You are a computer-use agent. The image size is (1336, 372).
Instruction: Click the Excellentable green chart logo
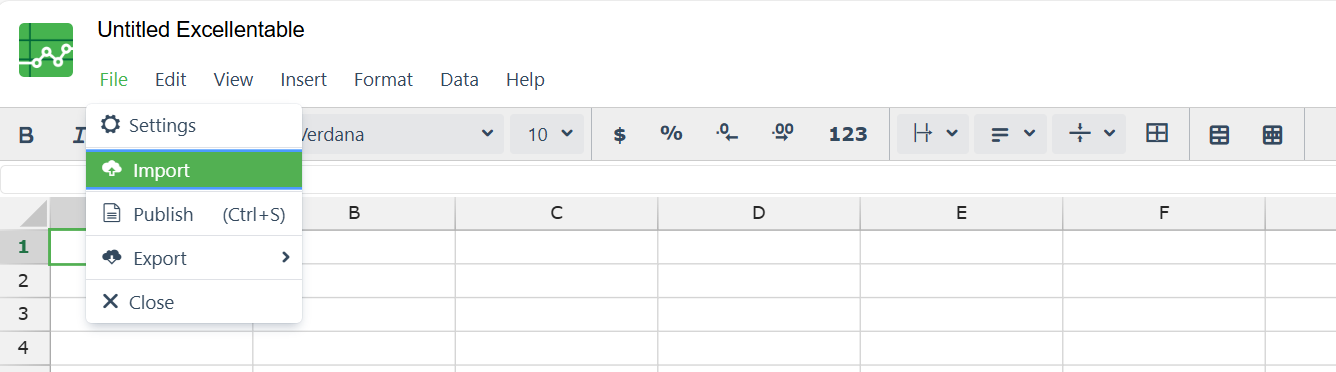[x=46, y=50]
